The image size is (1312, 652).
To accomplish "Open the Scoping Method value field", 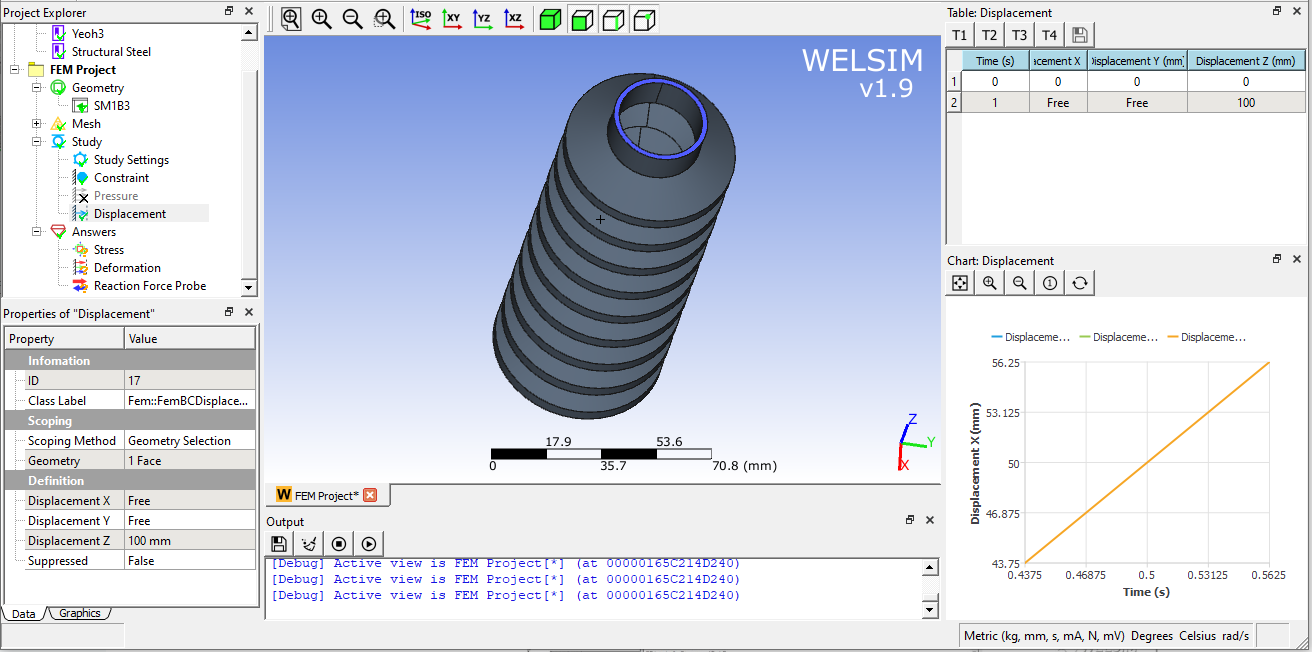I will 190,441.
